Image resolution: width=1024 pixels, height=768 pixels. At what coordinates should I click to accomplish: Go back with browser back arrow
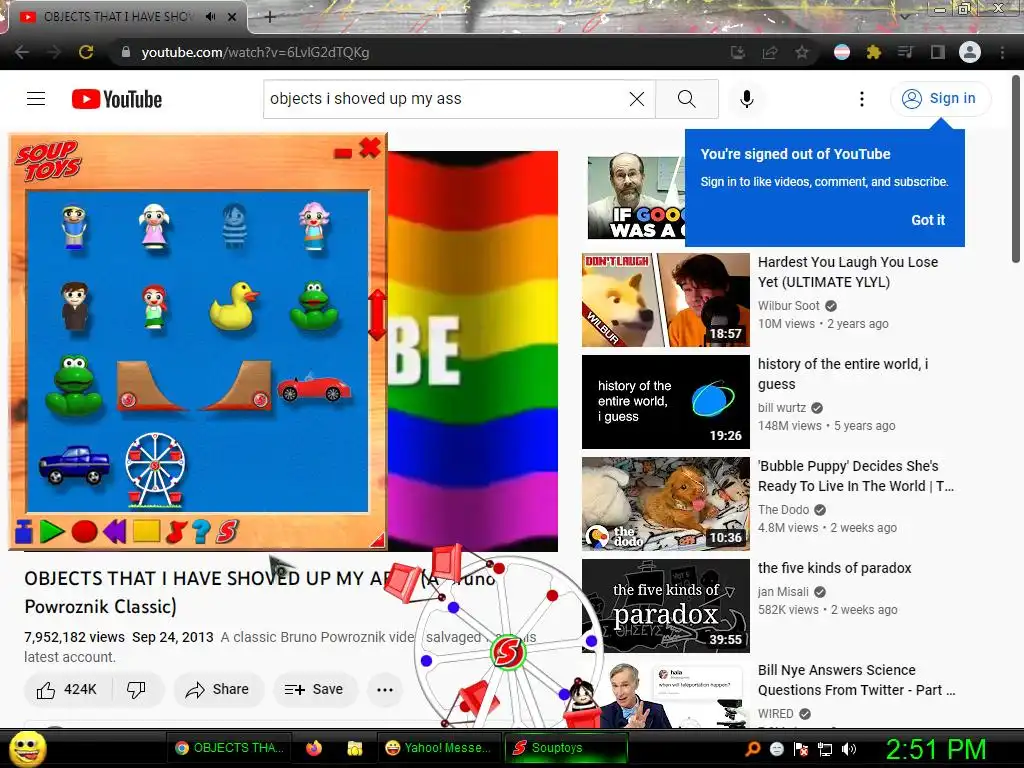(x=22, y=52)
